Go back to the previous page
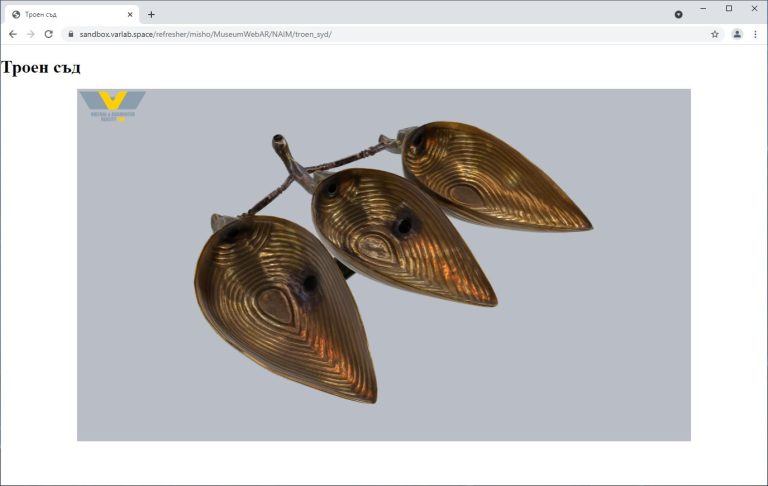This screenshot has height=486, width=768. (12, 34)
